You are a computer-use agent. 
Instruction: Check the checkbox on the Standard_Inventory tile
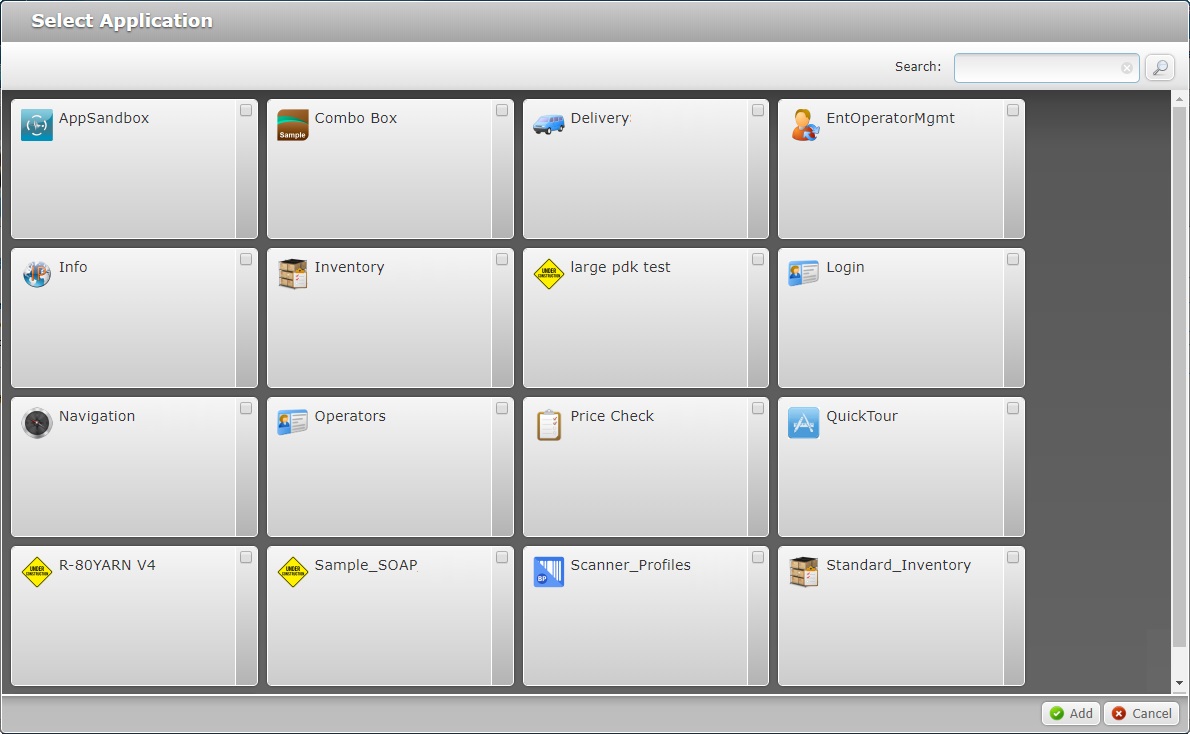[x=1012, y=557]
